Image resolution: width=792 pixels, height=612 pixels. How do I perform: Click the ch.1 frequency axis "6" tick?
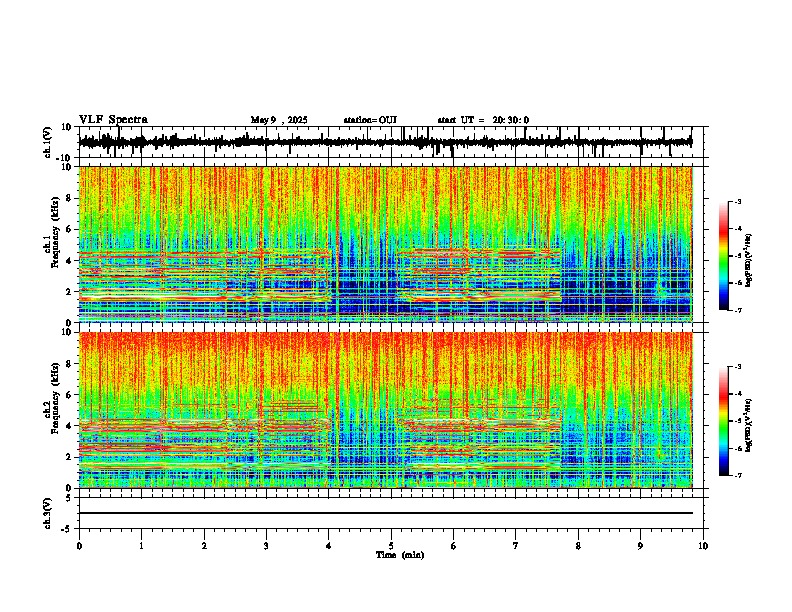pyautogui.click(x=69, y=229)
